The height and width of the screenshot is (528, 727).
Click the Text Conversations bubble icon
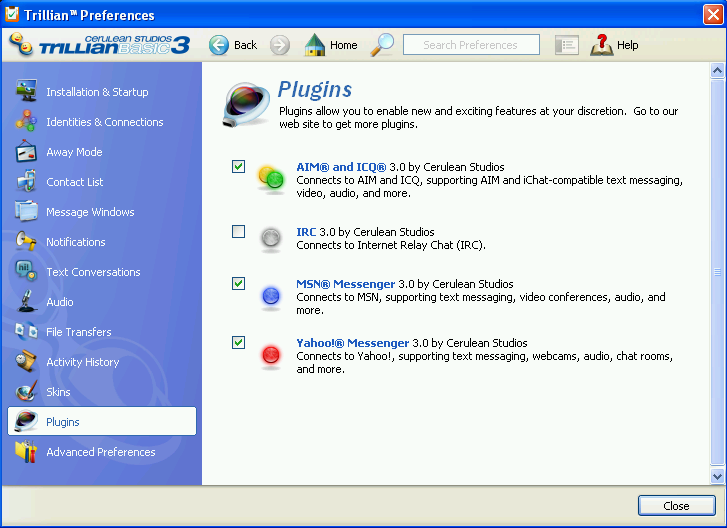click(x=26, y=271)
